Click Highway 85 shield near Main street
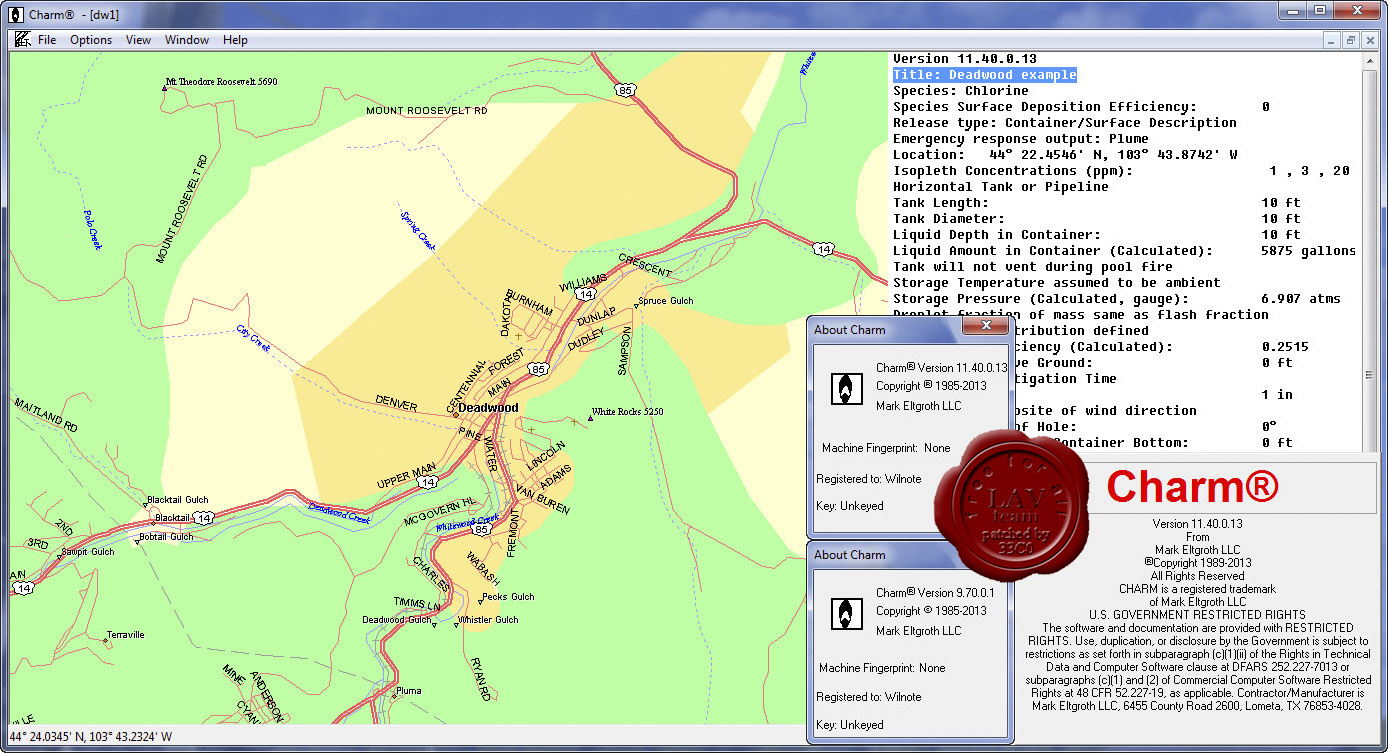The height and width of the screenshot is (753, 1388). pyautogui.click(x=540, y=370)
